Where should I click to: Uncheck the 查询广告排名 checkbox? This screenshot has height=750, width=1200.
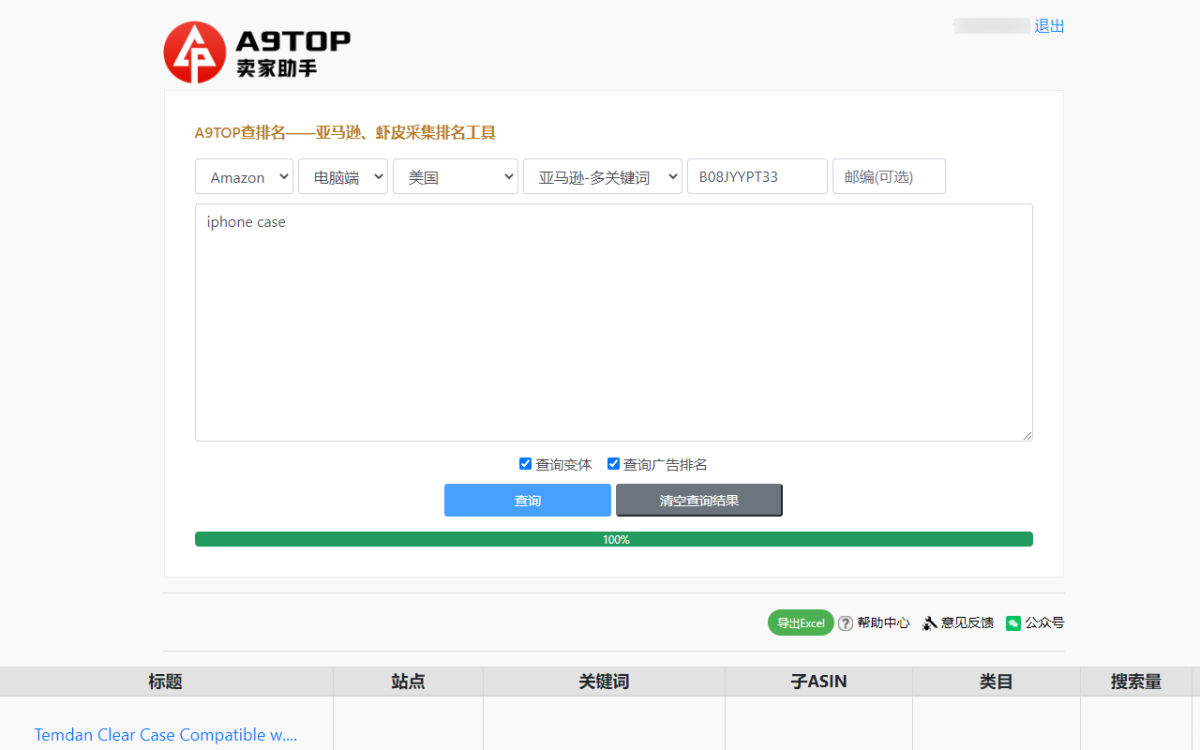(614, 464)
